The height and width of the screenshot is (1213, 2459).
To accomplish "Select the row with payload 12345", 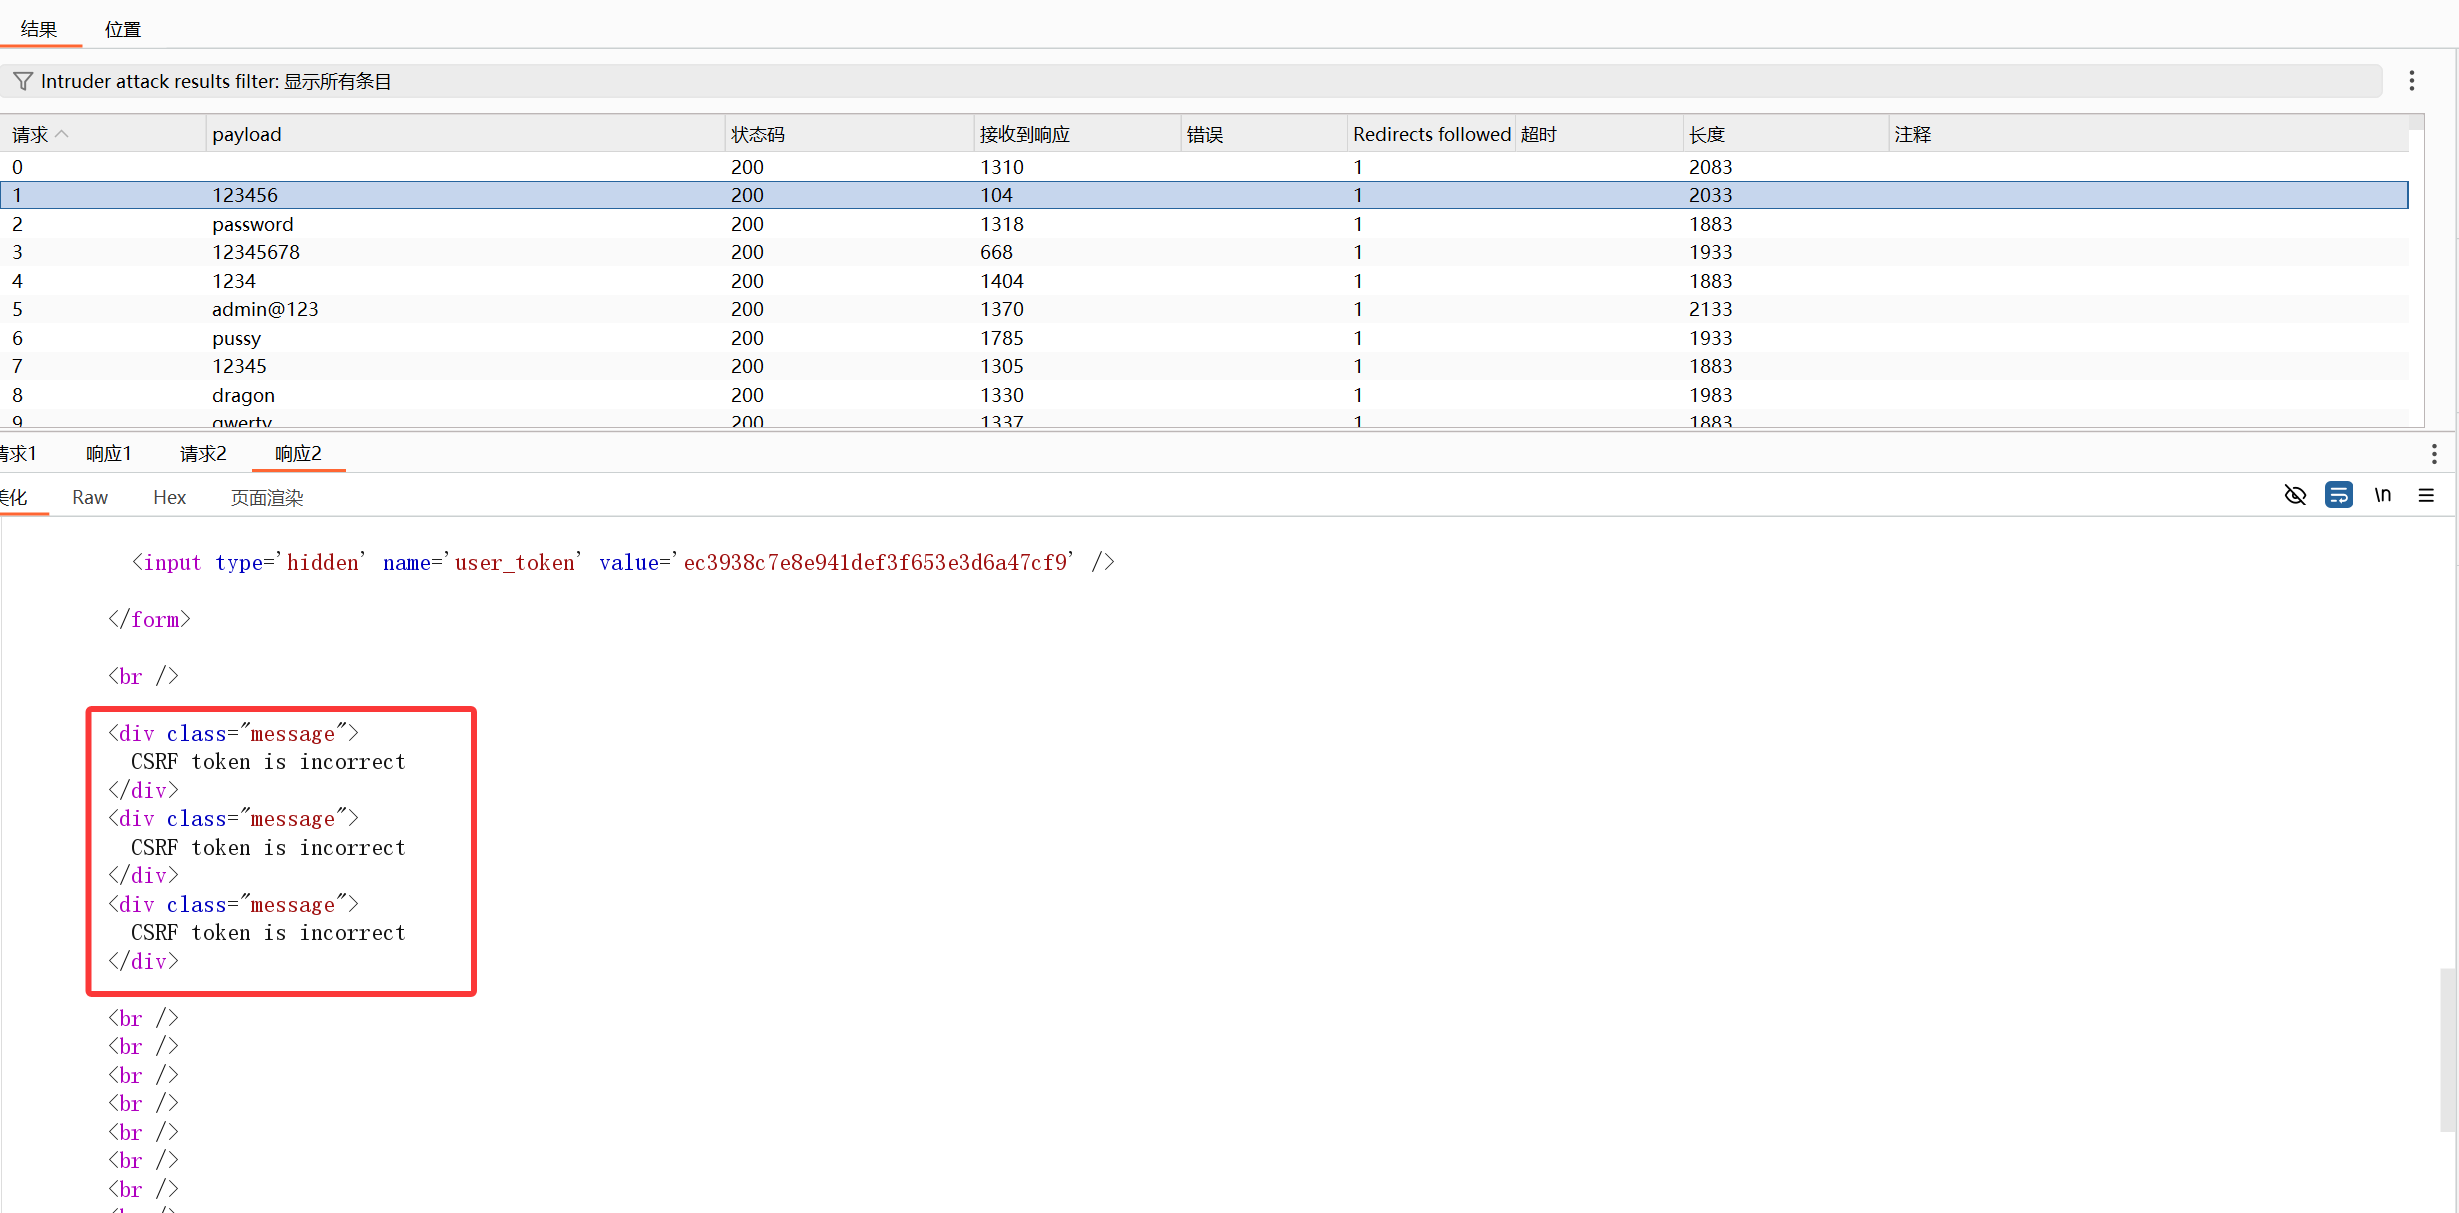I will [1204, 366].
